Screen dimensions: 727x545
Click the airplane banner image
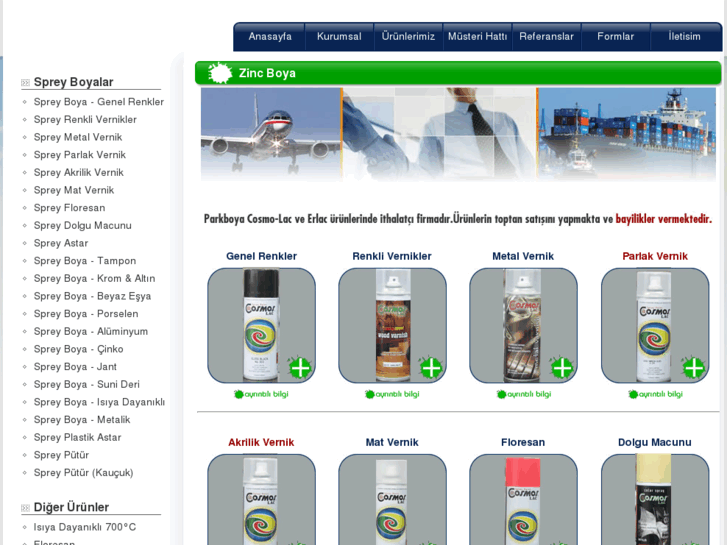(271, 134)
